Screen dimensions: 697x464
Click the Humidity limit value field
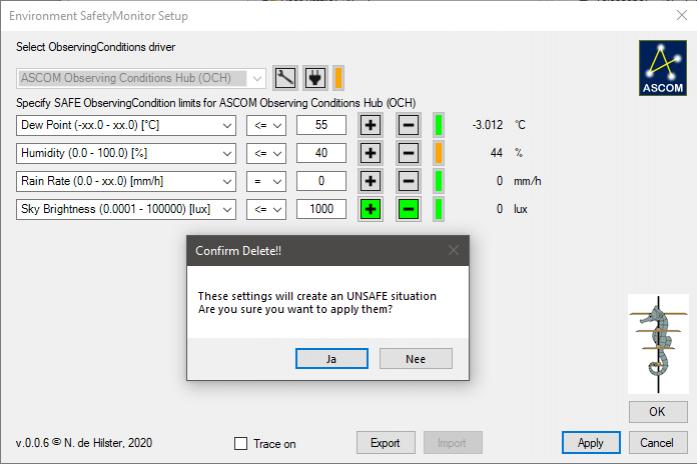click(x=321, y=153)
